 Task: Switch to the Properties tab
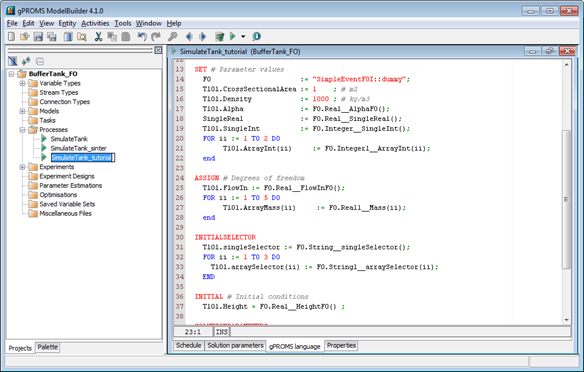[341, 345]
